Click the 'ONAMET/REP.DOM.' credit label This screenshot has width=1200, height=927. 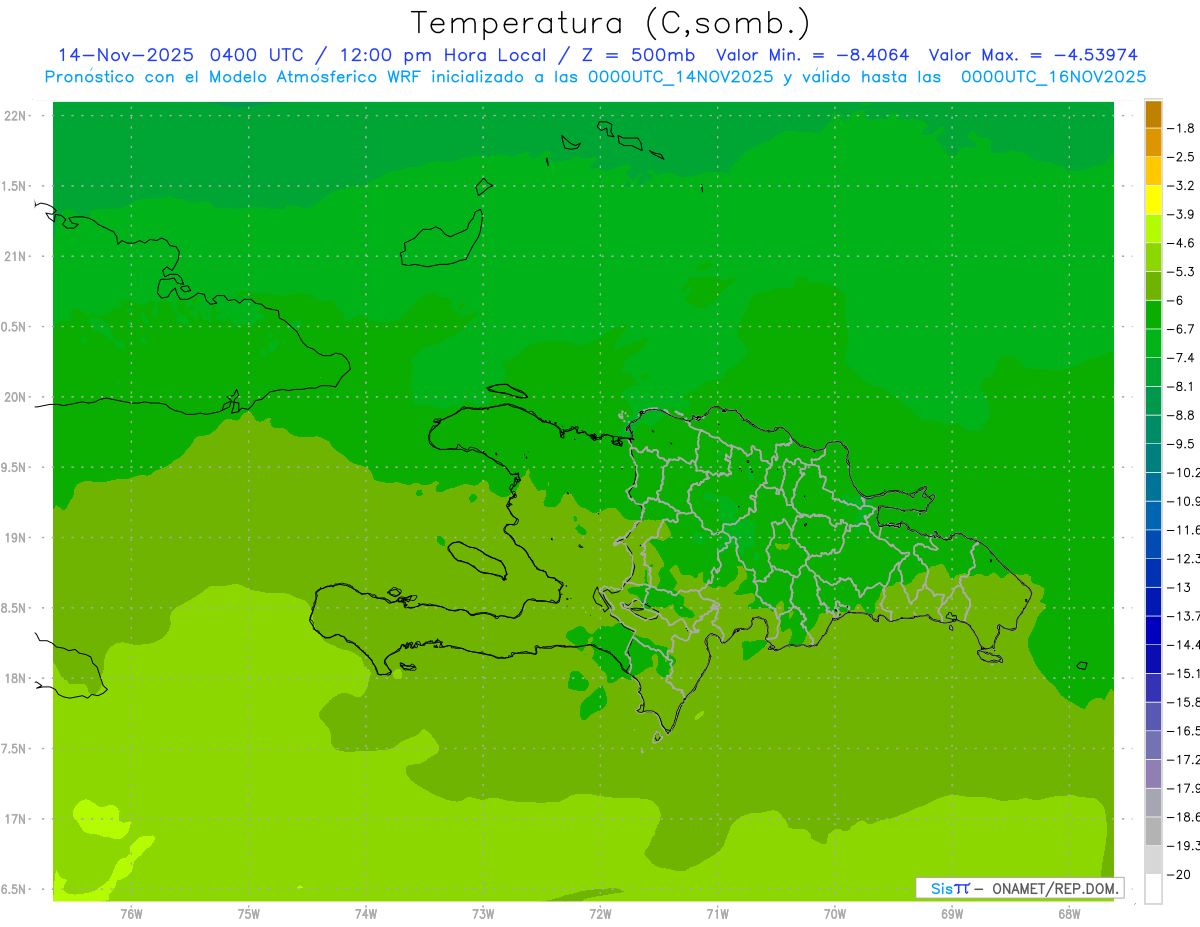[1054, 888]
